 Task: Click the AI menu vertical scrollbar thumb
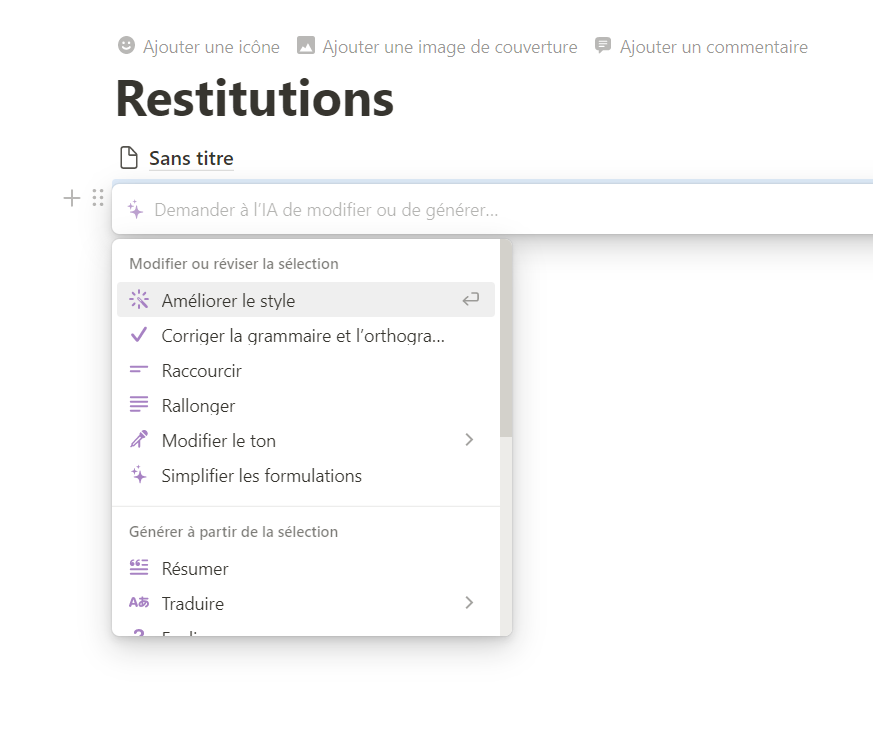[x=506, y=338]
